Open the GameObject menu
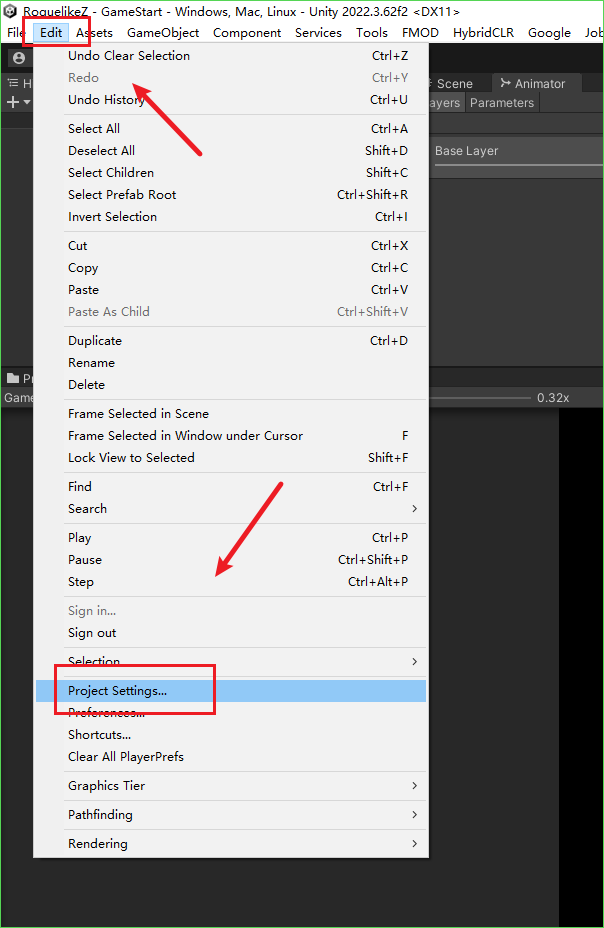 coord(163,33)
